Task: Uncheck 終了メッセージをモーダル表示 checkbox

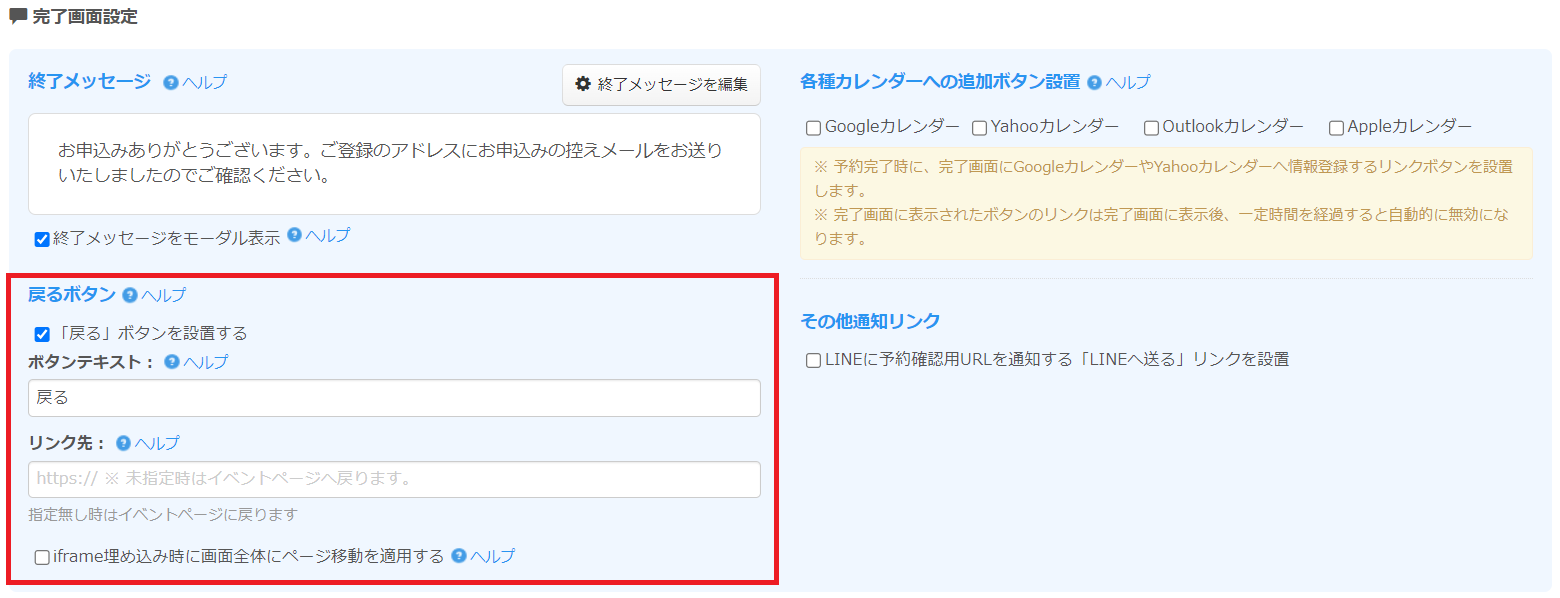Action: coord(42,239)
